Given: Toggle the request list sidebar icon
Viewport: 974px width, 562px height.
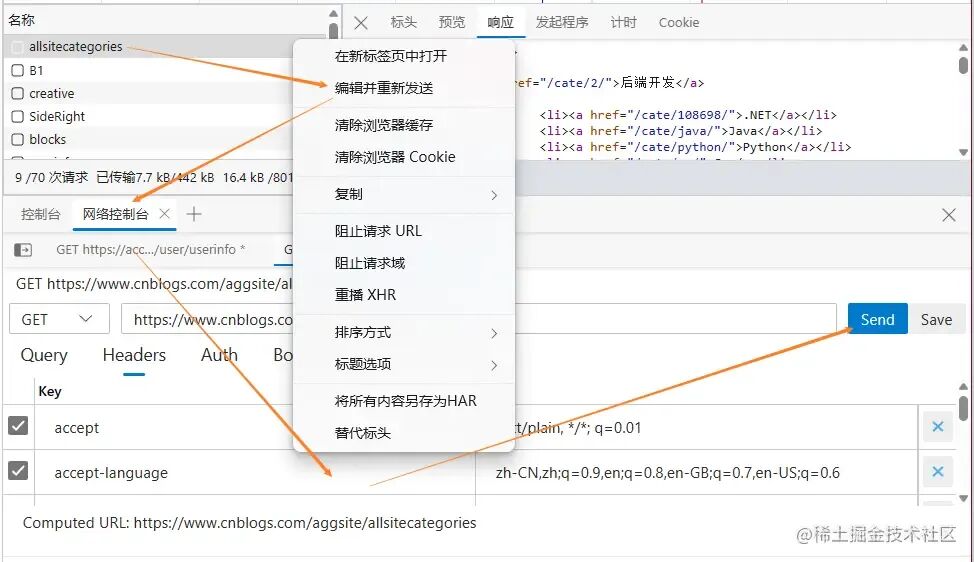Looking at the screenshot, I should (23, 250).
